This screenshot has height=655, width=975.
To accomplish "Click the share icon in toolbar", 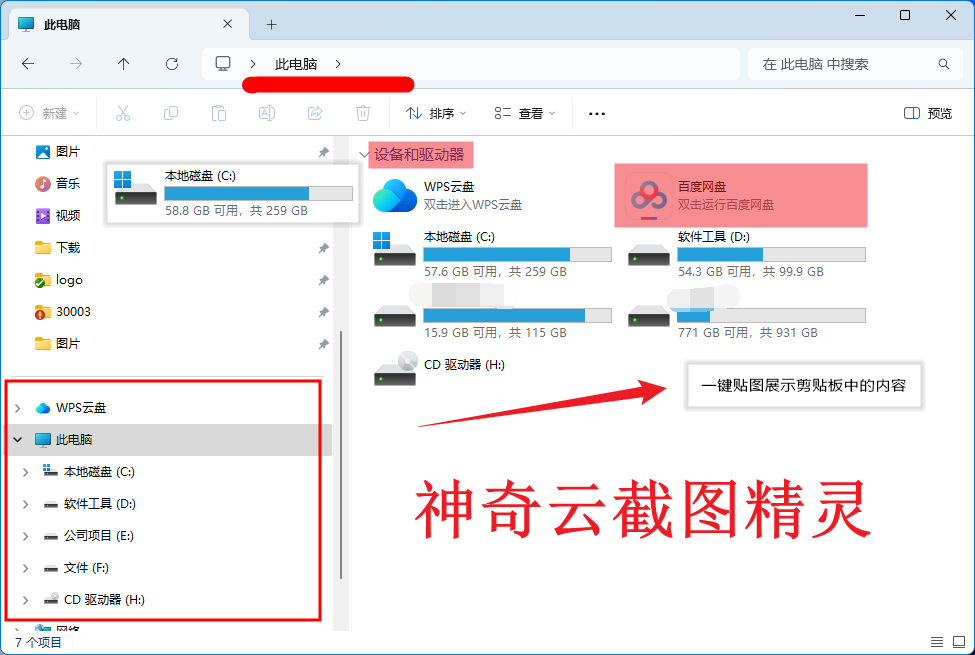I will (315, 113).
